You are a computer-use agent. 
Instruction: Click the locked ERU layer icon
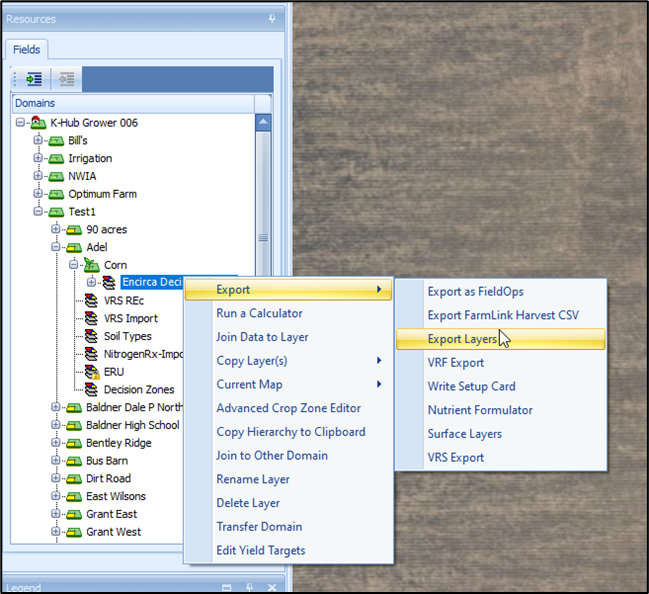pos(92,372)
